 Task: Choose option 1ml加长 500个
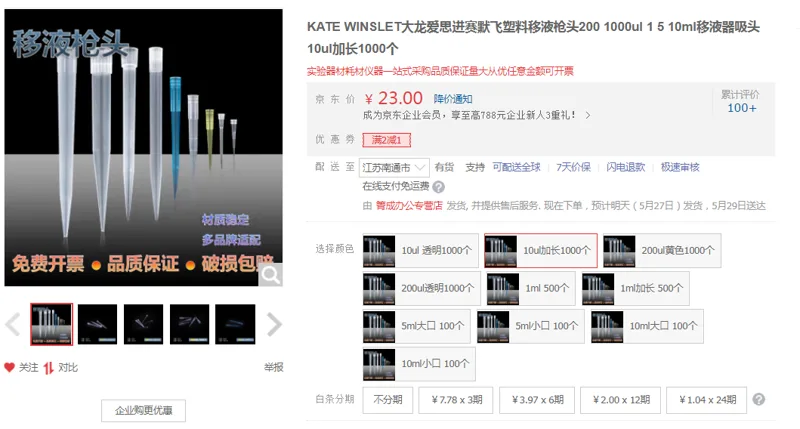[x=635, y=288]
